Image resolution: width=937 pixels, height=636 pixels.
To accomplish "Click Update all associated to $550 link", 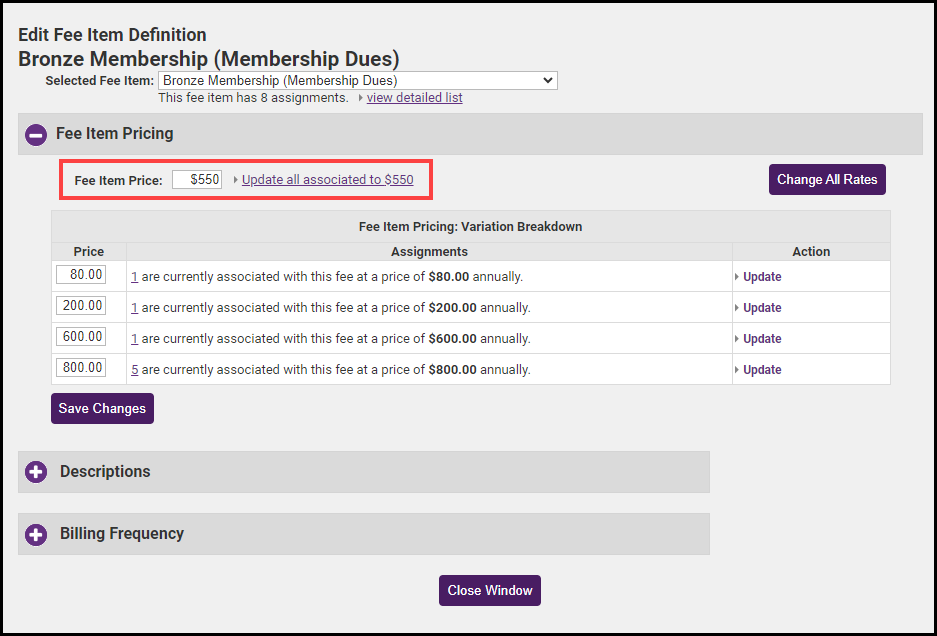I will [x=327, y=180].
